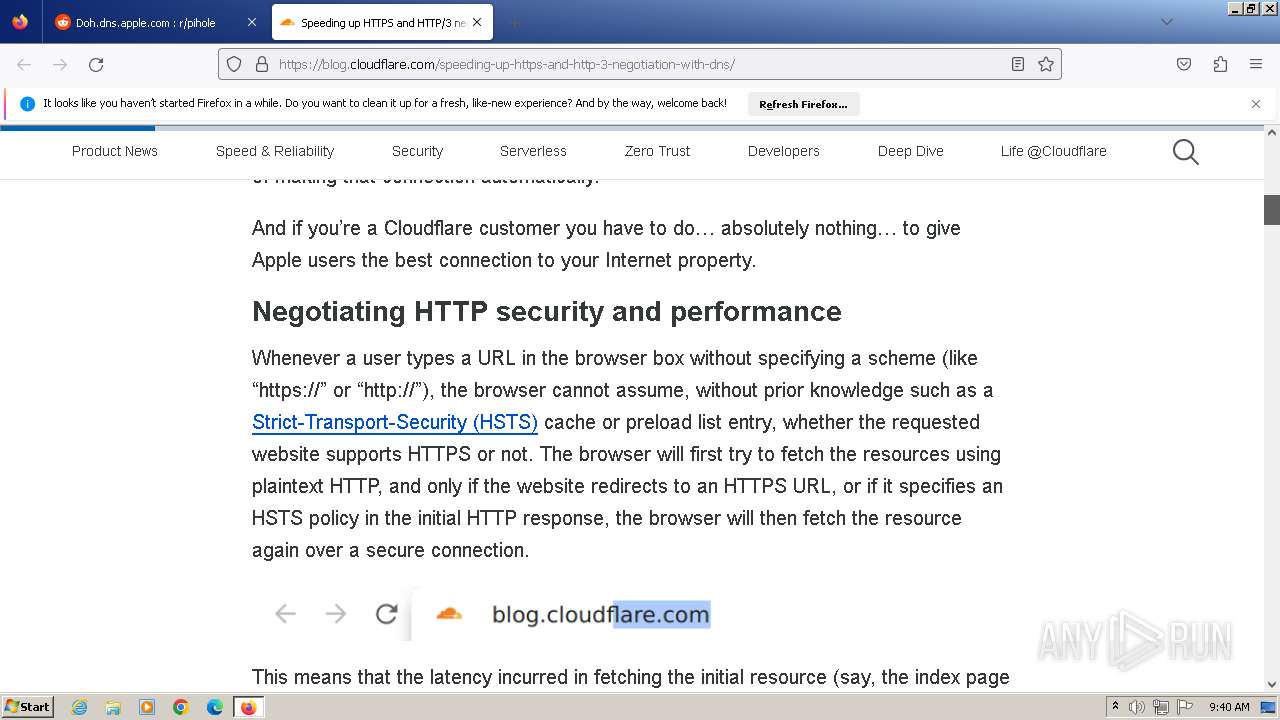
Task: Launch Microsoft Edge from taskbar
Action: 215,707
